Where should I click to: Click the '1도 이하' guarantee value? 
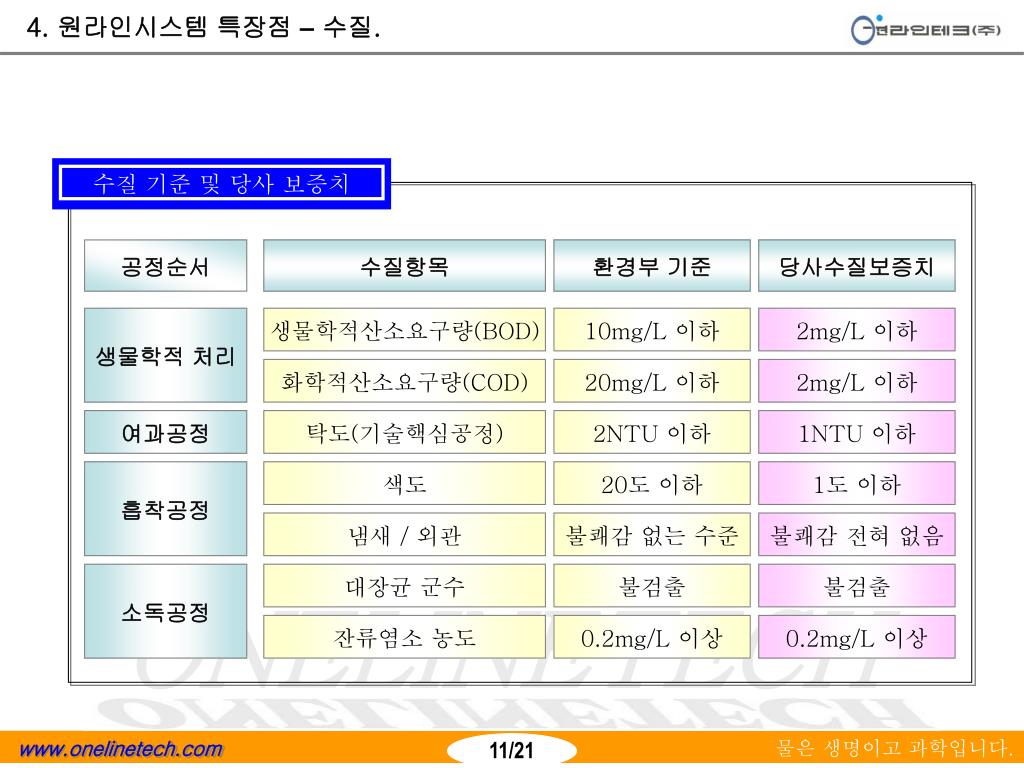[x=856, y=483]
